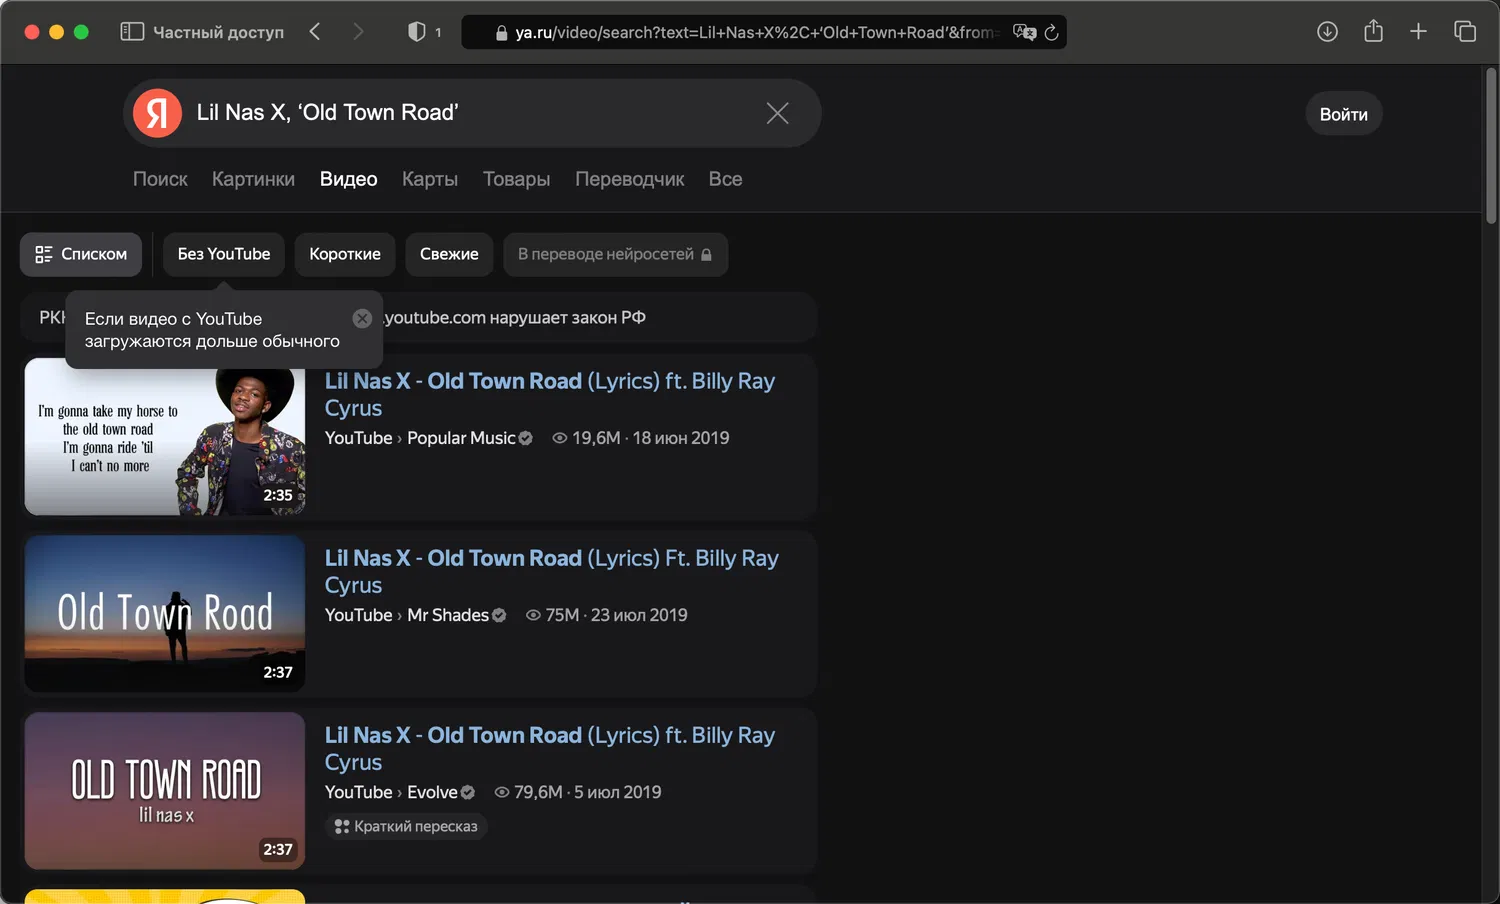Click the Popular Music channel name

pos(461,438)
